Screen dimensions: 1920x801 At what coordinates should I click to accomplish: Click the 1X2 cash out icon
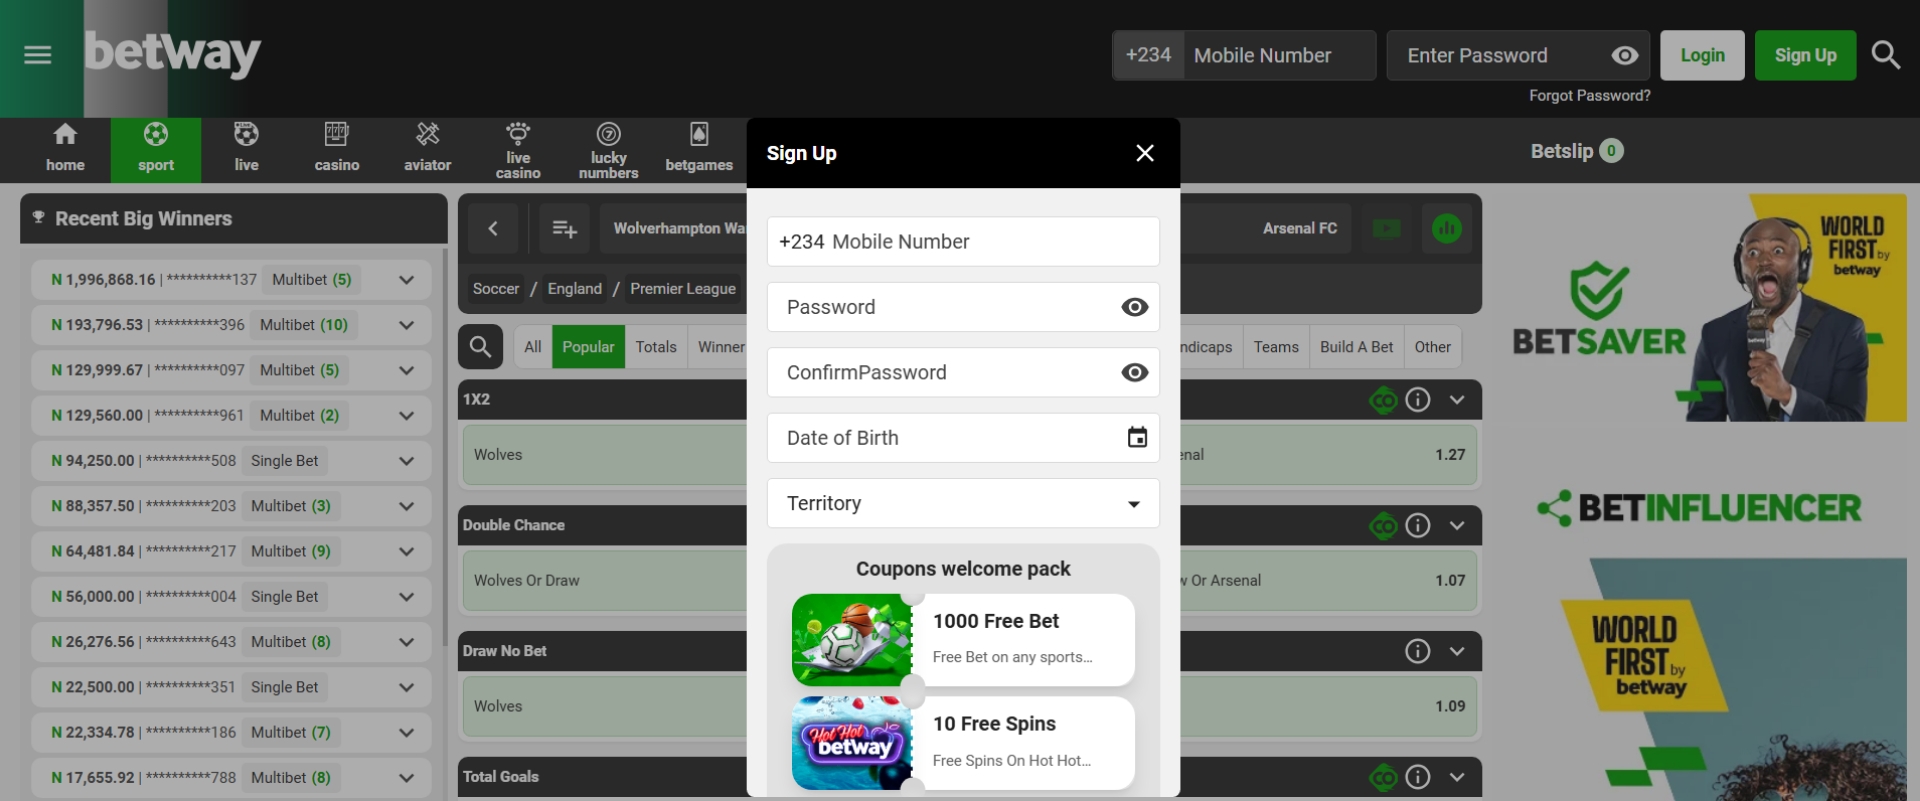(x=1383, y=401)
